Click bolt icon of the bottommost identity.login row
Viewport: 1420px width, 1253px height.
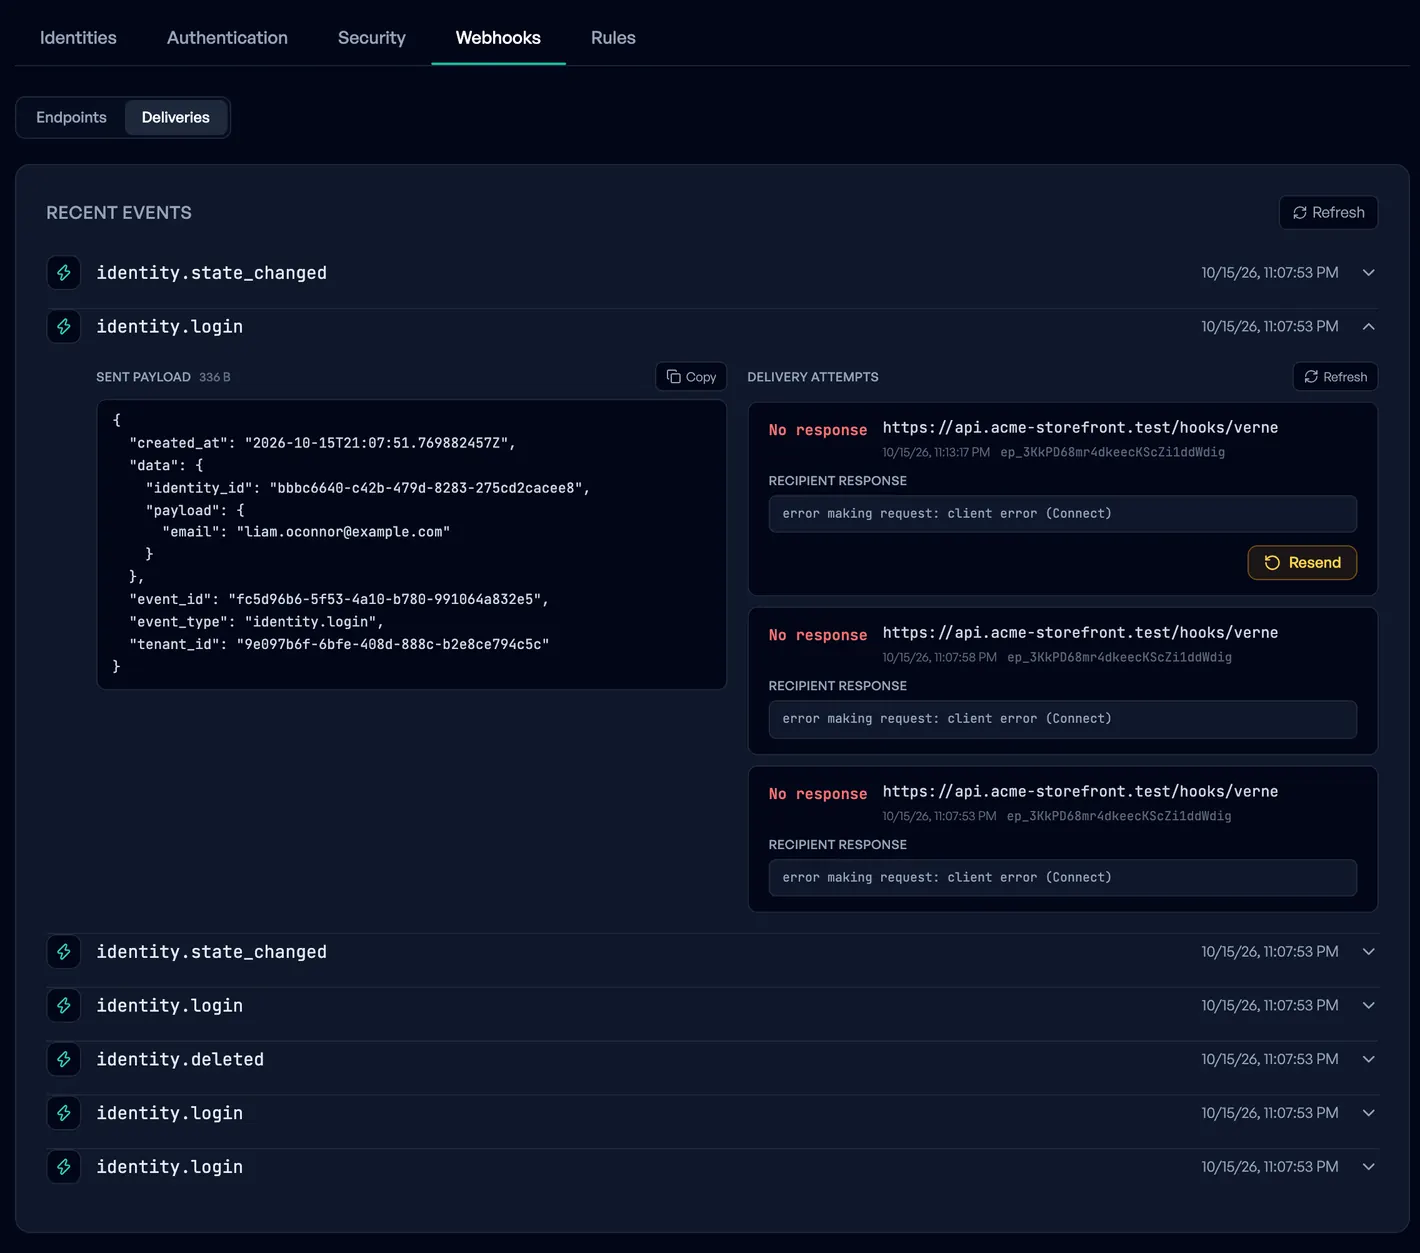click(64, 1167)
